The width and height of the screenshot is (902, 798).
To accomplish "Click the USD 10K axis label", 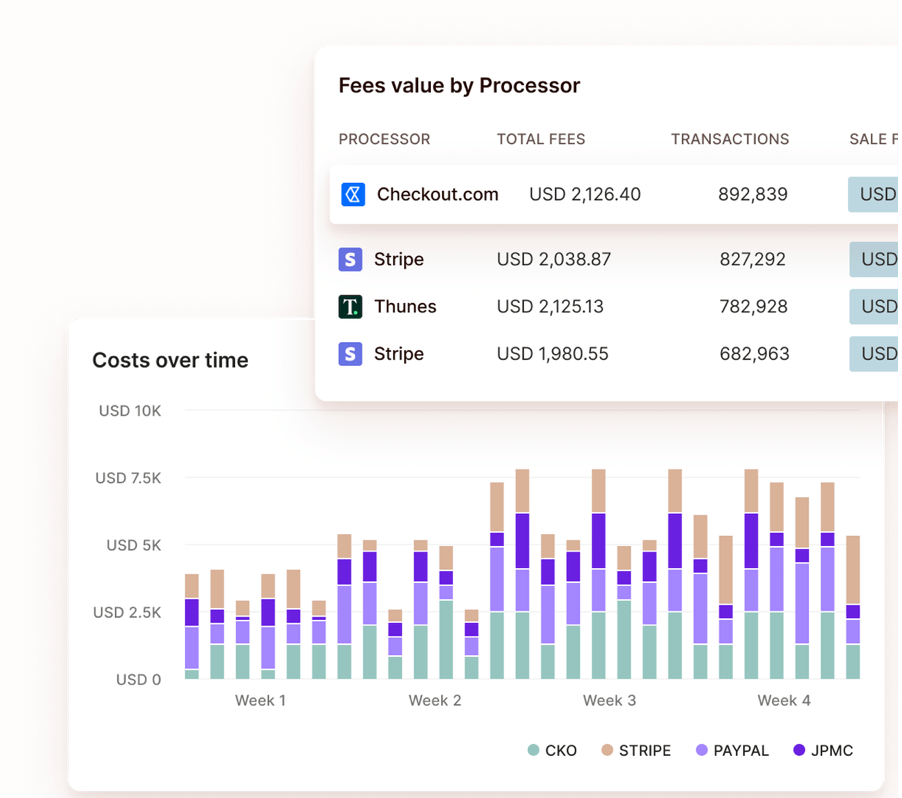I will click(130, 411).
